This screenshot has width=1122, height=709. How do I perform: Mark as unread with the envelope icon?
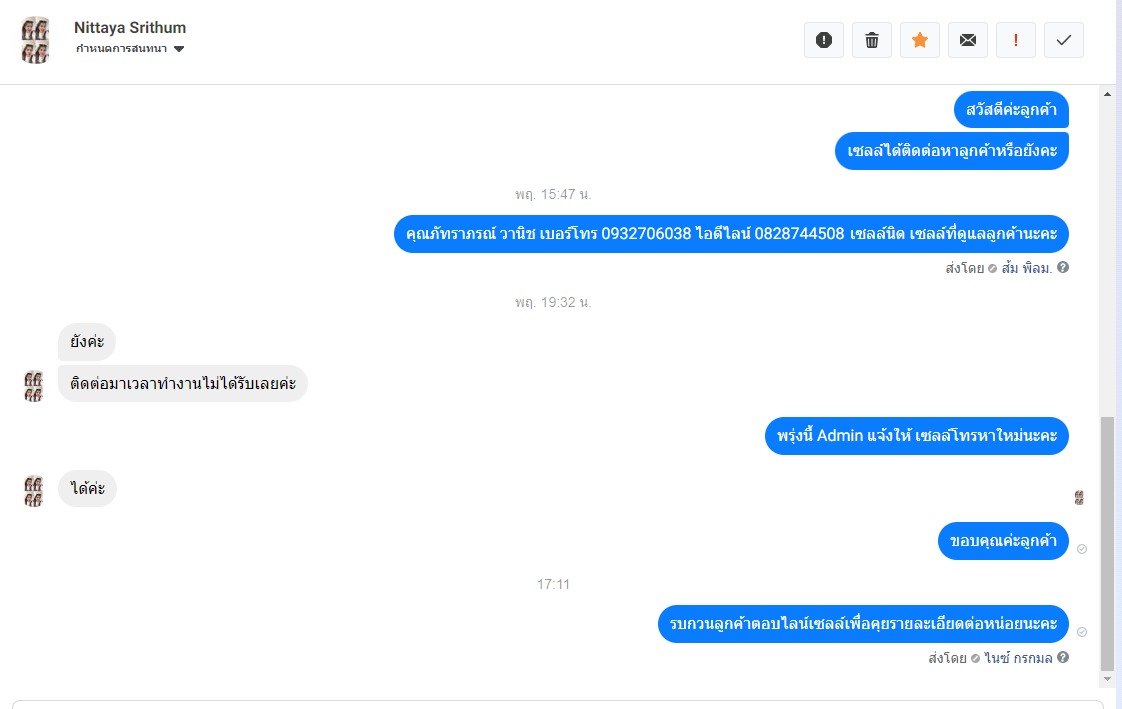coord(967,40)
